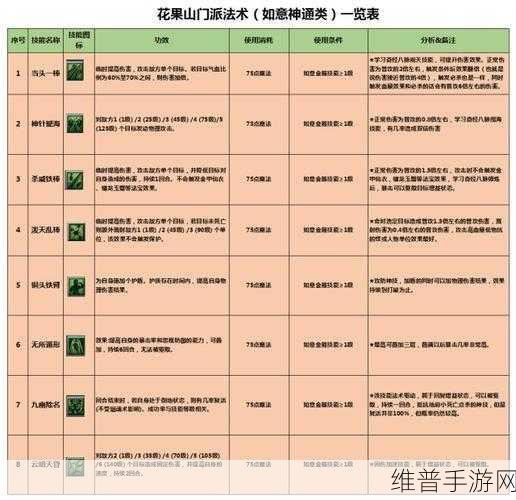516x500 pixels.
Task: Click 75点魔法 cost in 铜头铁臂 row
Action: point(259,285)
